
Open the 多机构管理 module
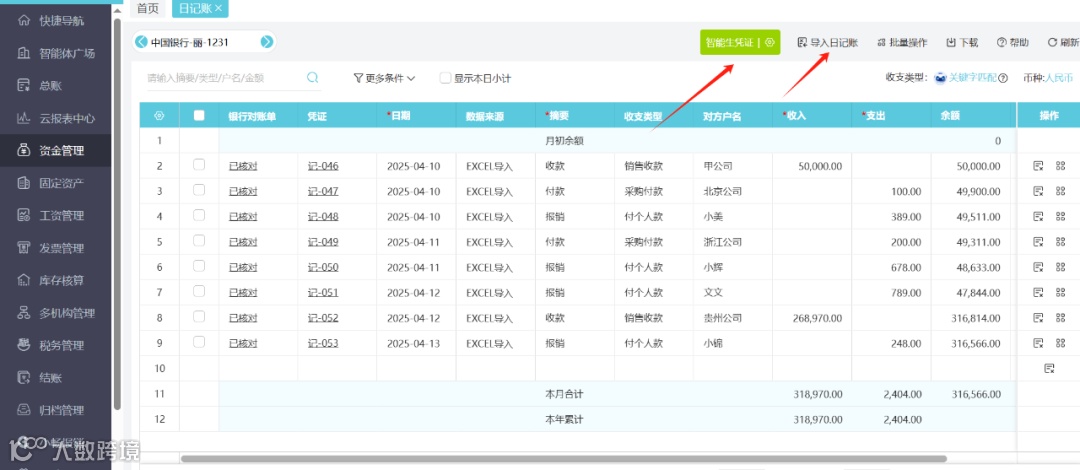click(55, 313)
